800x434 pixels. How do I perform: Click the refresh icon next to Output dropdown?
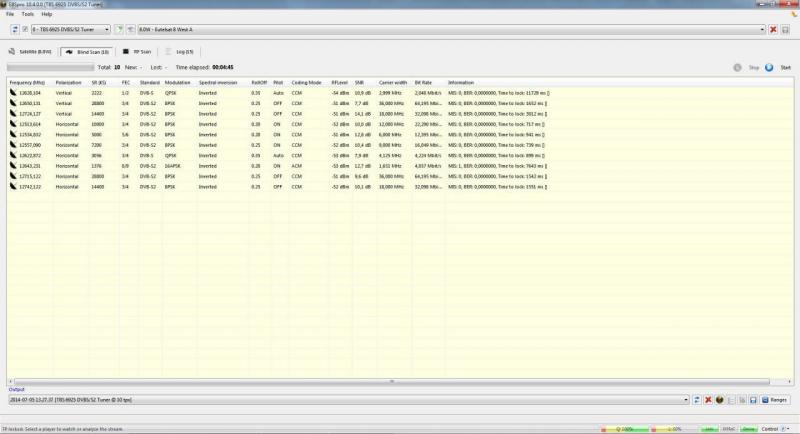(x=697, y=399)
